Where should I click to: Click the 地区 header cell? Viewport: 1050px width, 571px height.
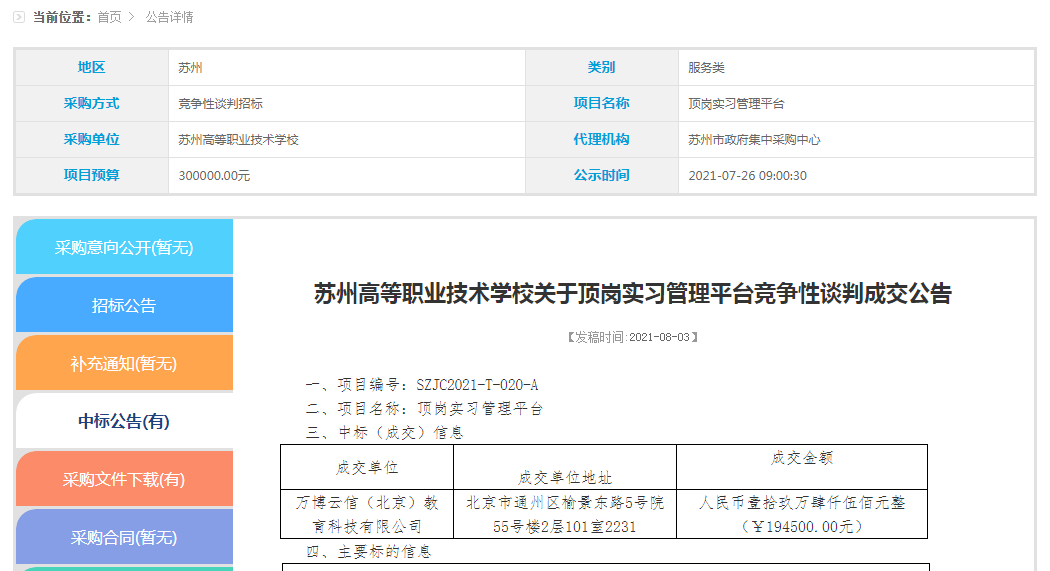[x=92, y=67]
